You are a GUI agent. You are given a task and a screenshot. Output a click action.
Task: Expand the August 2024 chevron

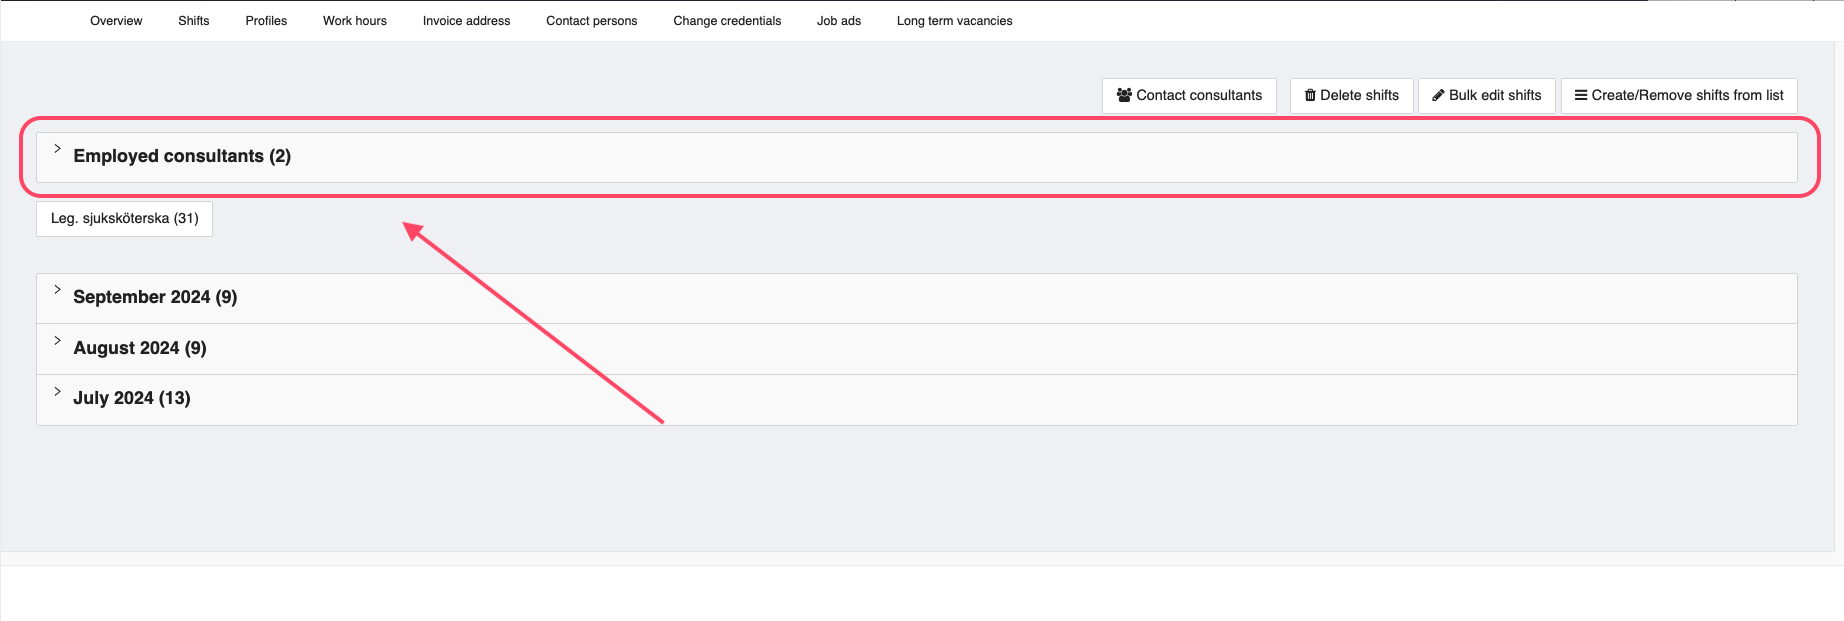point(57,341)
